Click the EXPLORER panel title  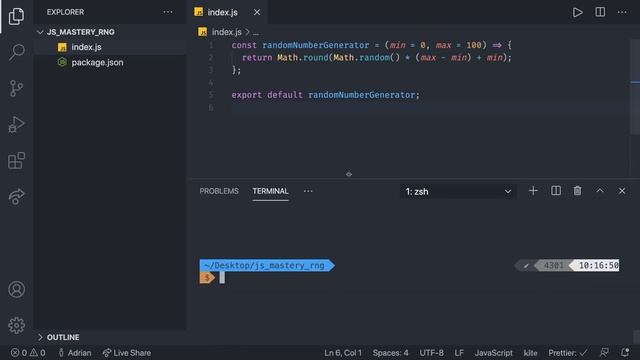(65, 12)
